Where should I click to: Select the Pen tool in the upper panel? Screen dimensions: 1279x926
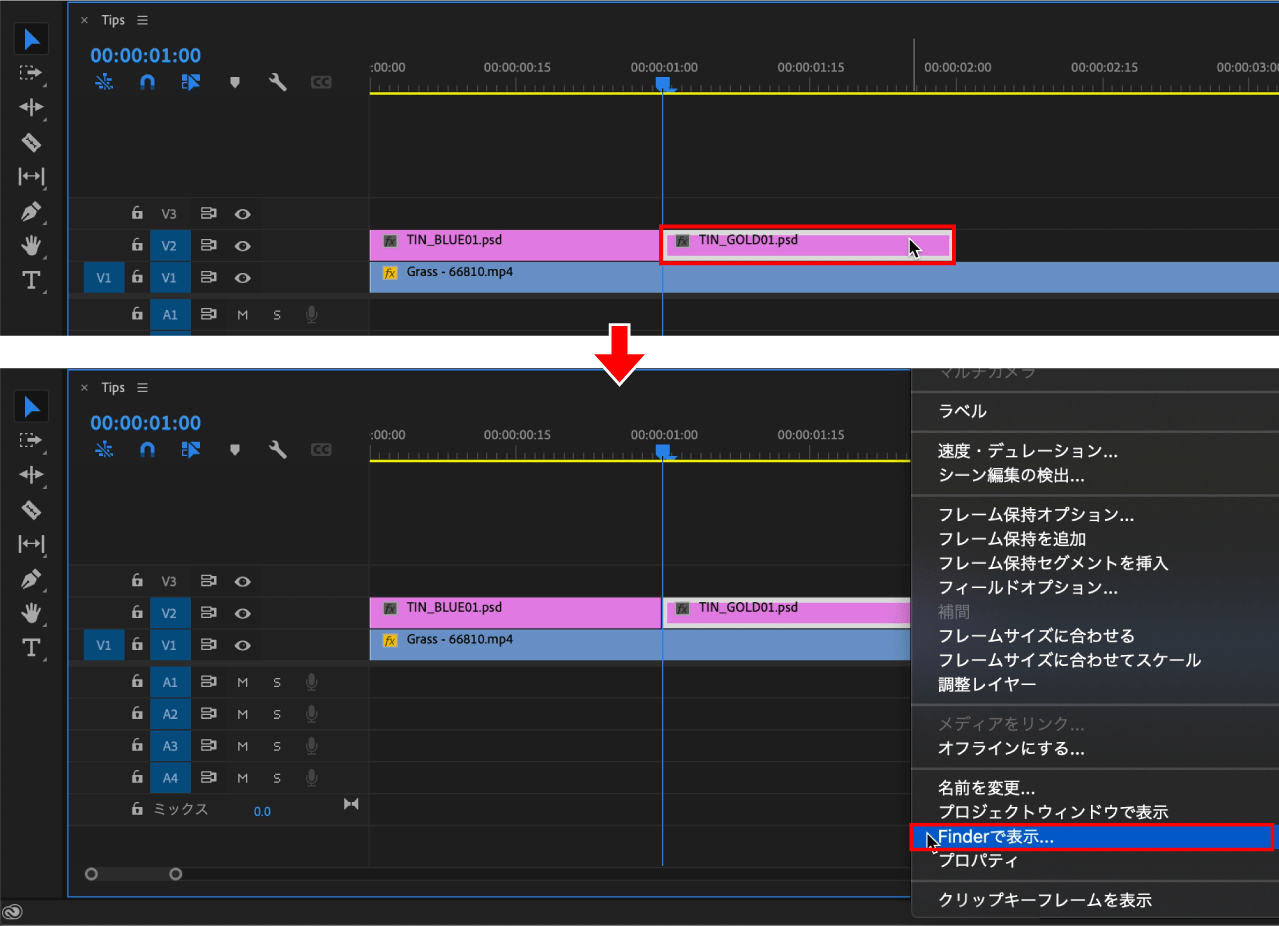pyautogui.click(x=32, y=212)
